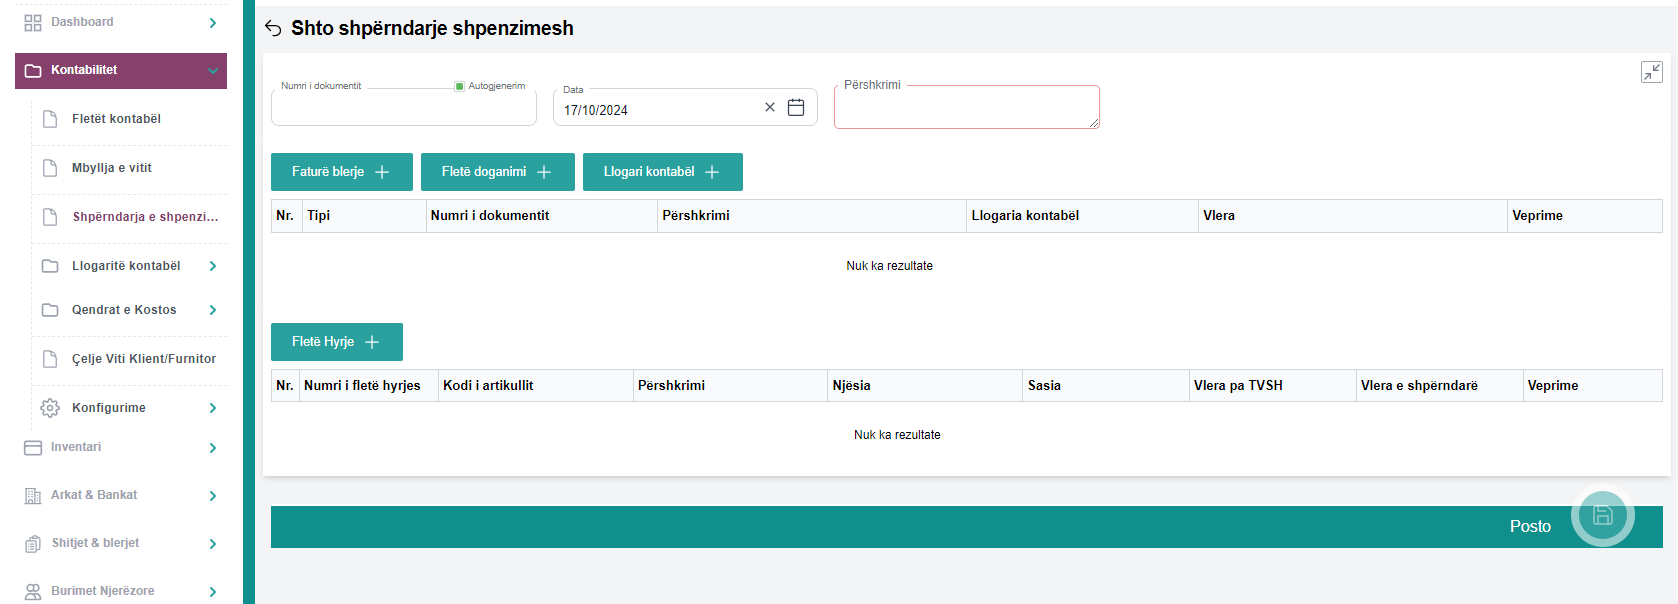Expand the Inventari sidebar section
This screenshot has width=1678, height=604.
coord(213,448)
